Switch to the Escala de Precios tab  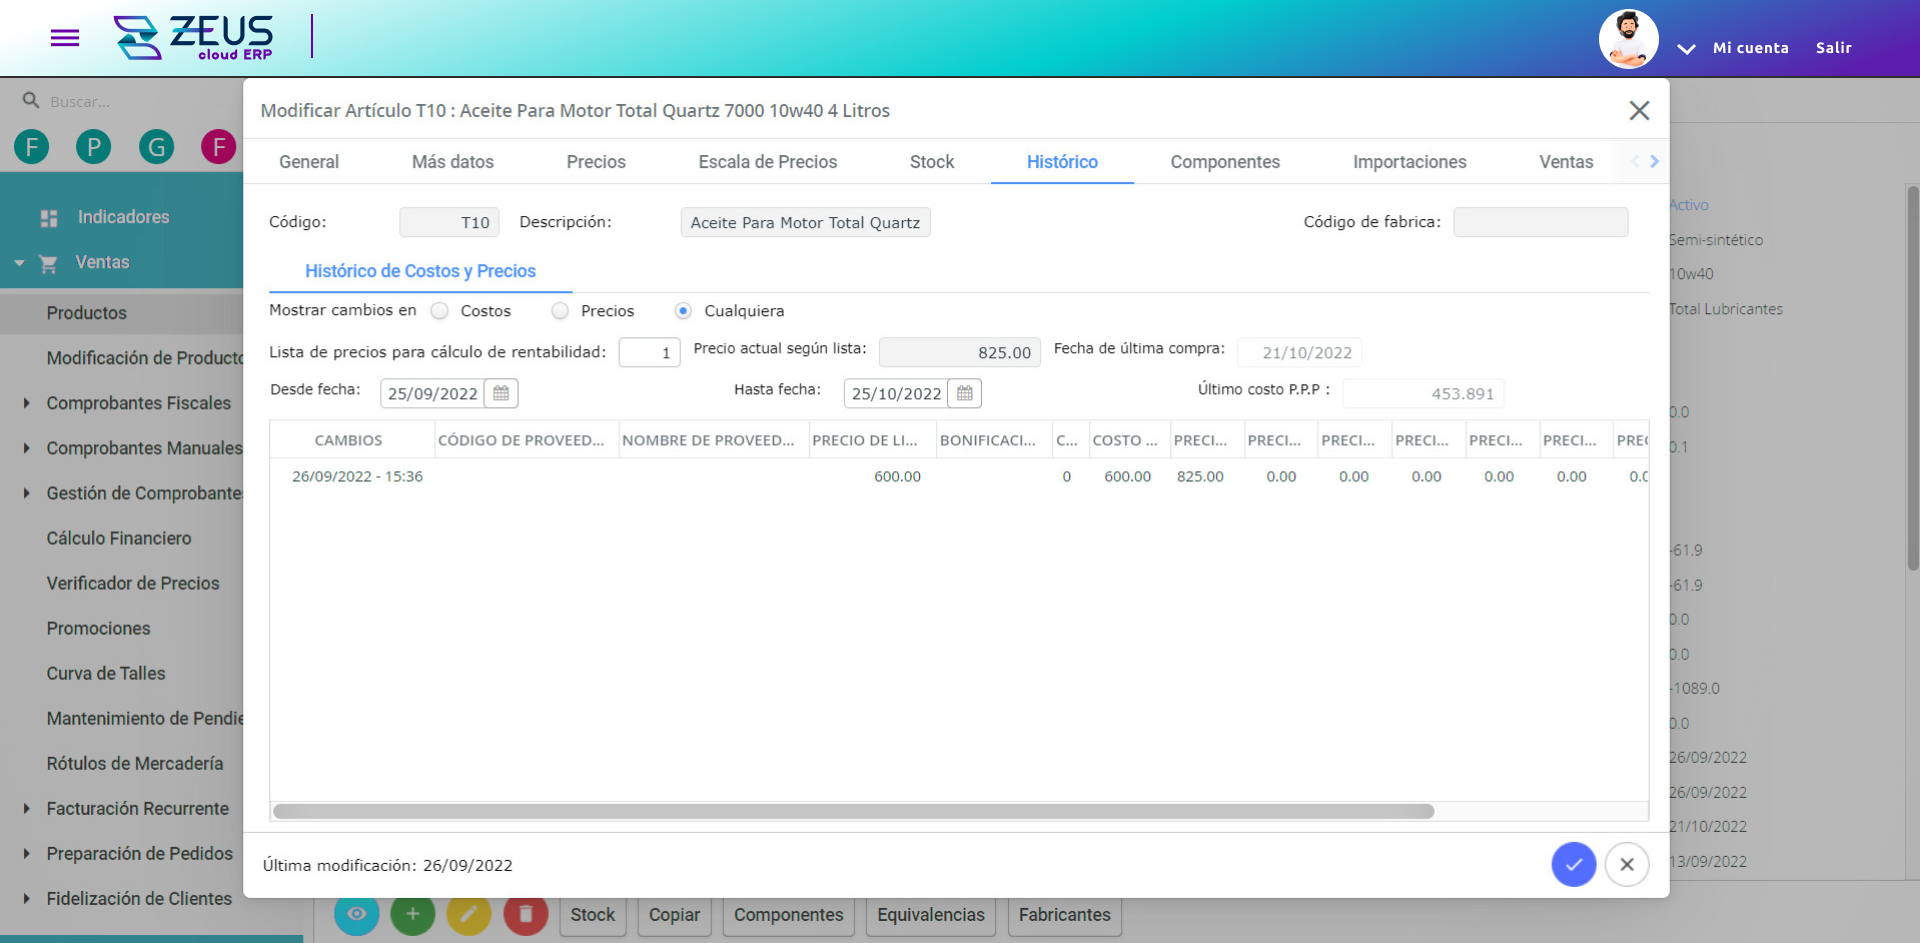pyautogui.click(x=767, y=162)
